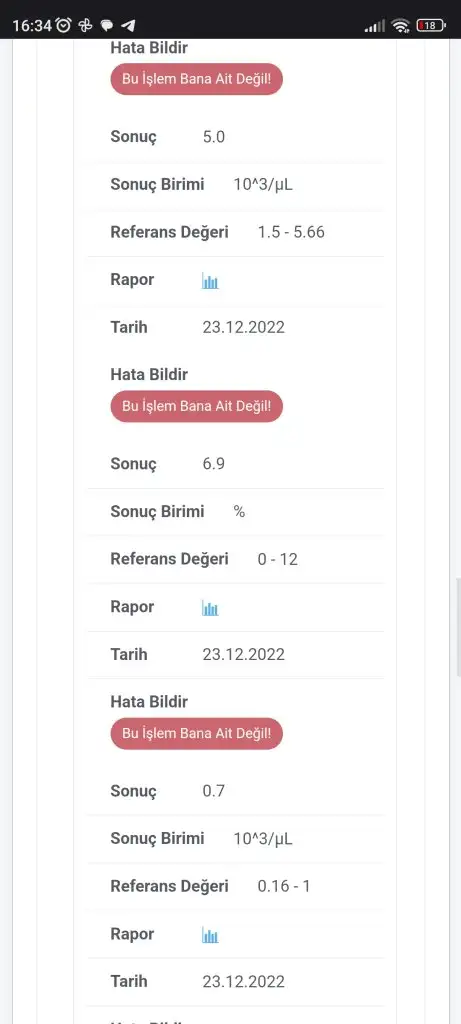Click 'Bu İşlem Bana Ait Değil!' above result 6.9
This screenshot has width=461, height=1024.
197,406
